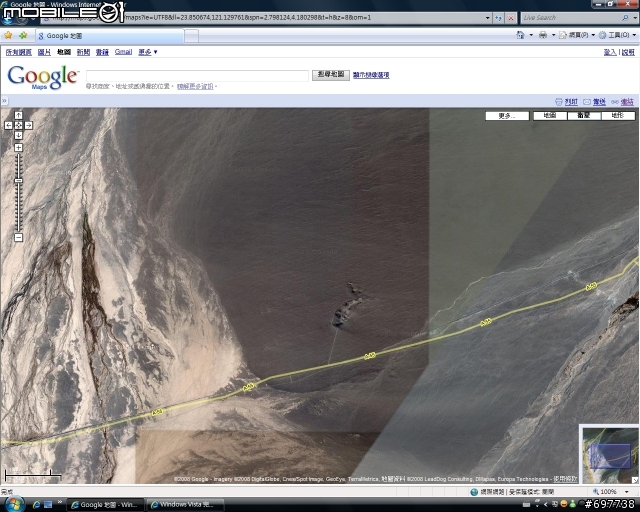
Task: Open the Gmail link
Action: 123,52
